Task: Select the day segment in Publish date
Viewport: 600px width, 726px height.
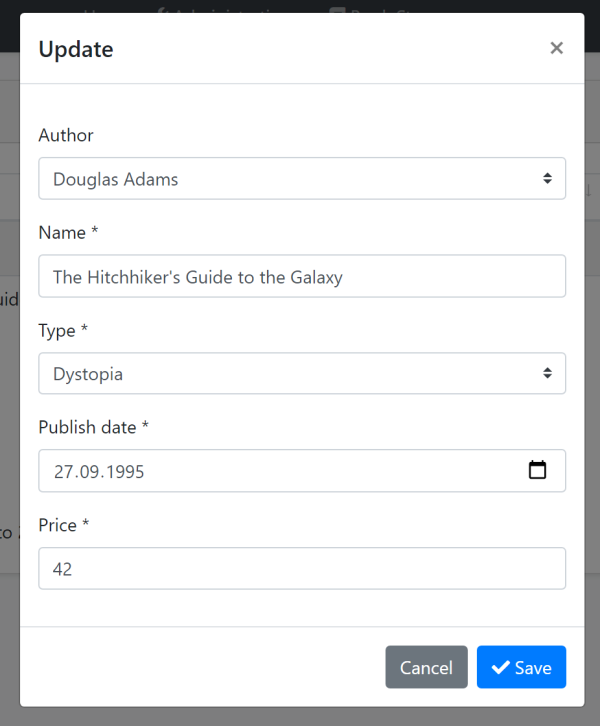Action: (x=63, y=471)
